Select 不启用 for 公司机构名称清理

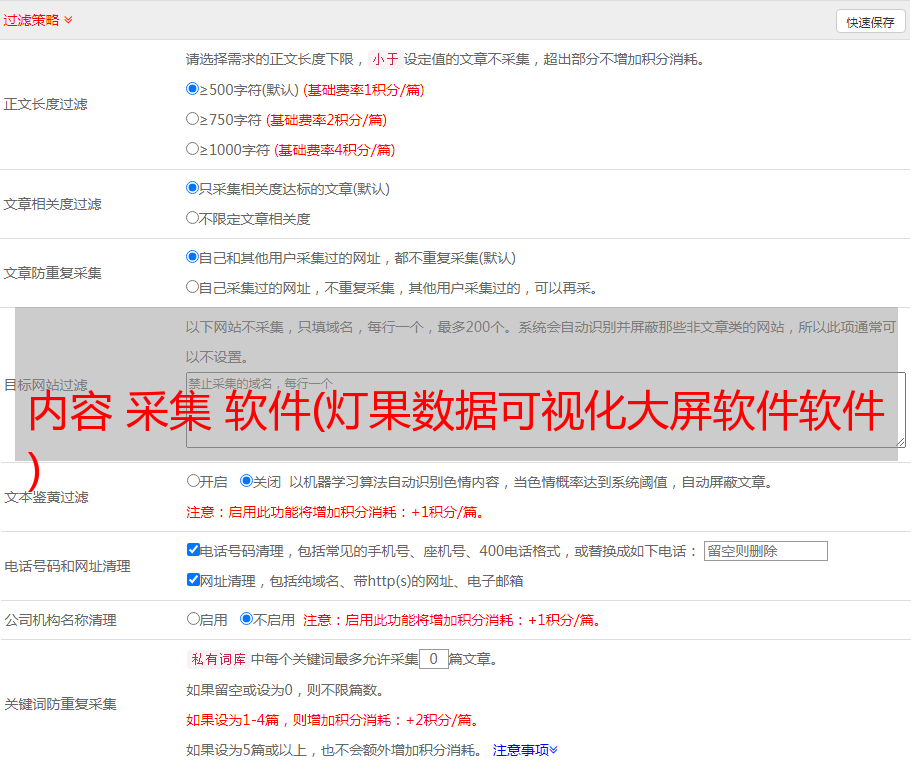click(246, 619)
